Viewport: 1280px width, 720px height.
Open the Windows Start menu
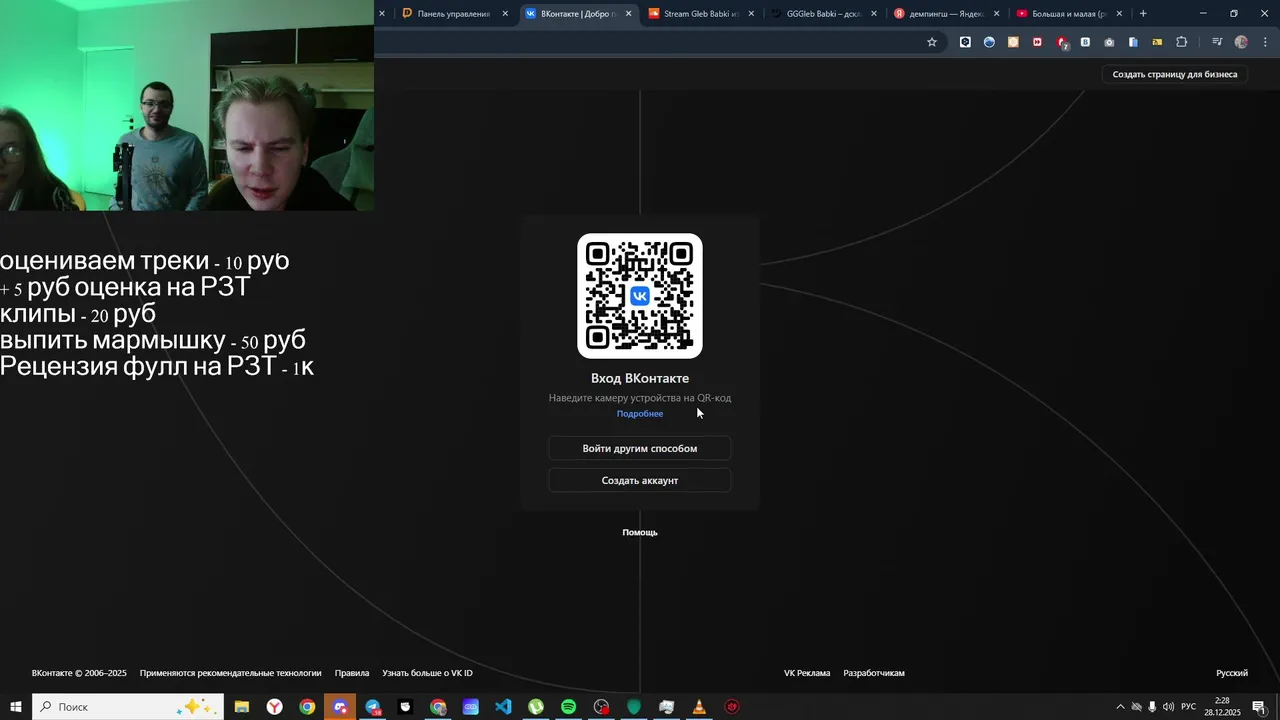click(x=16, y=707)
